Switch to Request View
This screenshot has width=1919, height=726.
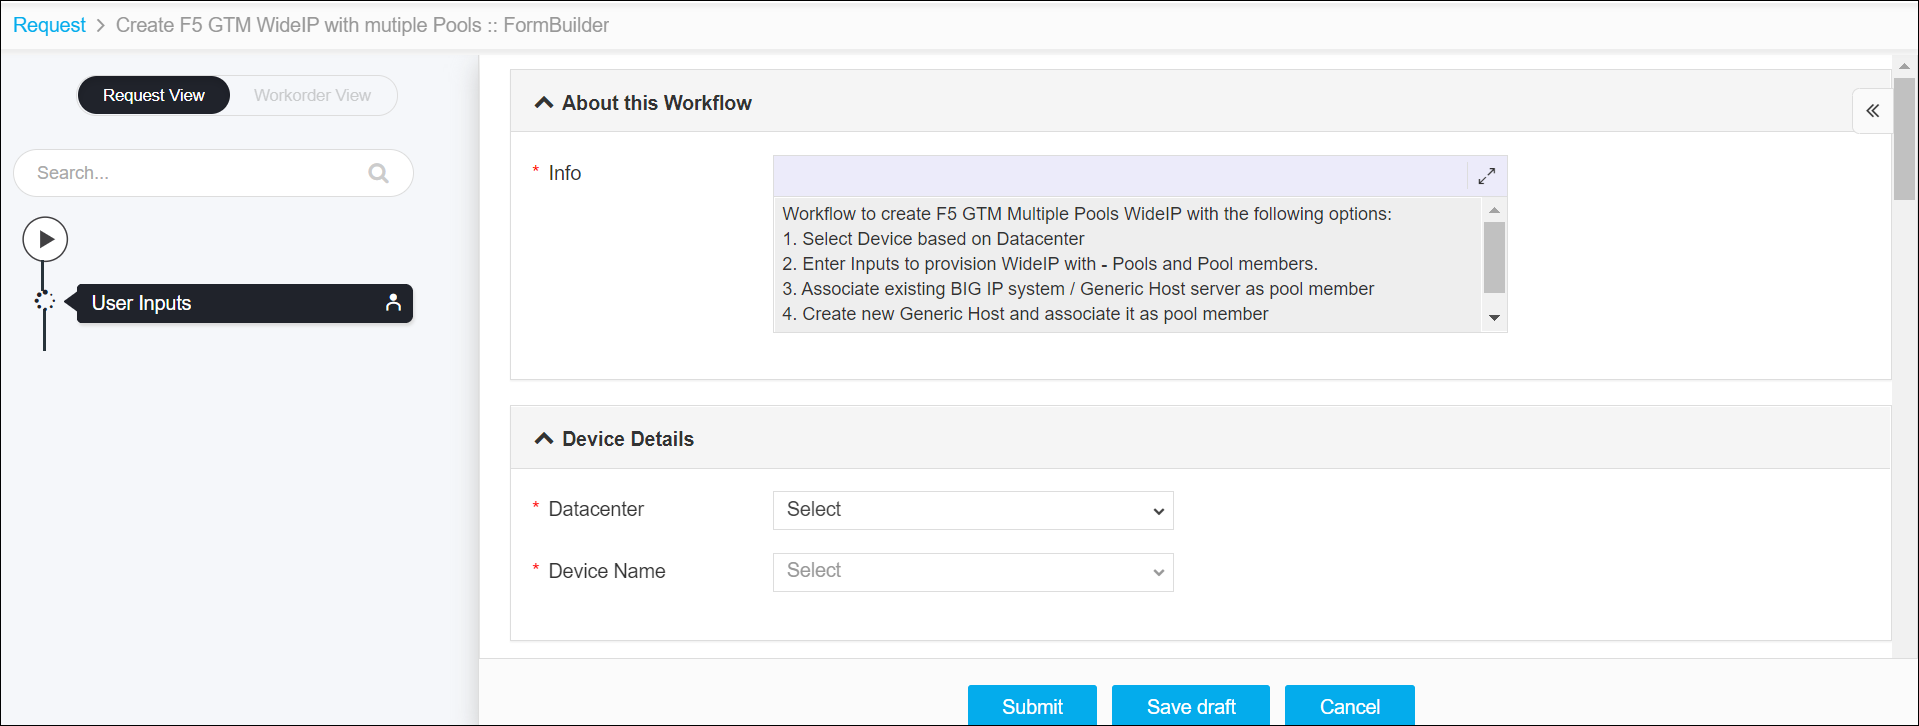[x=154, y=95]
